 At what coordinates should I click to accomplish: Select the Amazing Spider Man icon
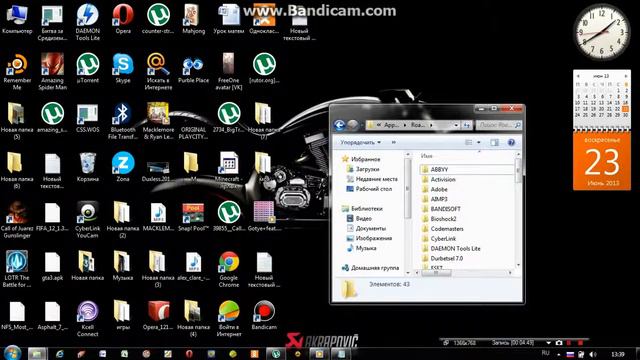click(52, 72)
